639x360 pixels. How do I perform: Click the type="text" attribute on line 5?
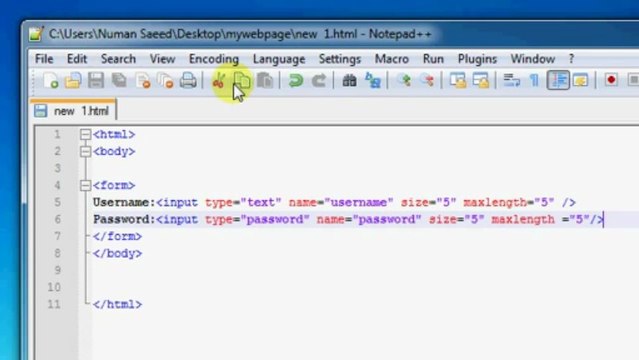(243, 202)
